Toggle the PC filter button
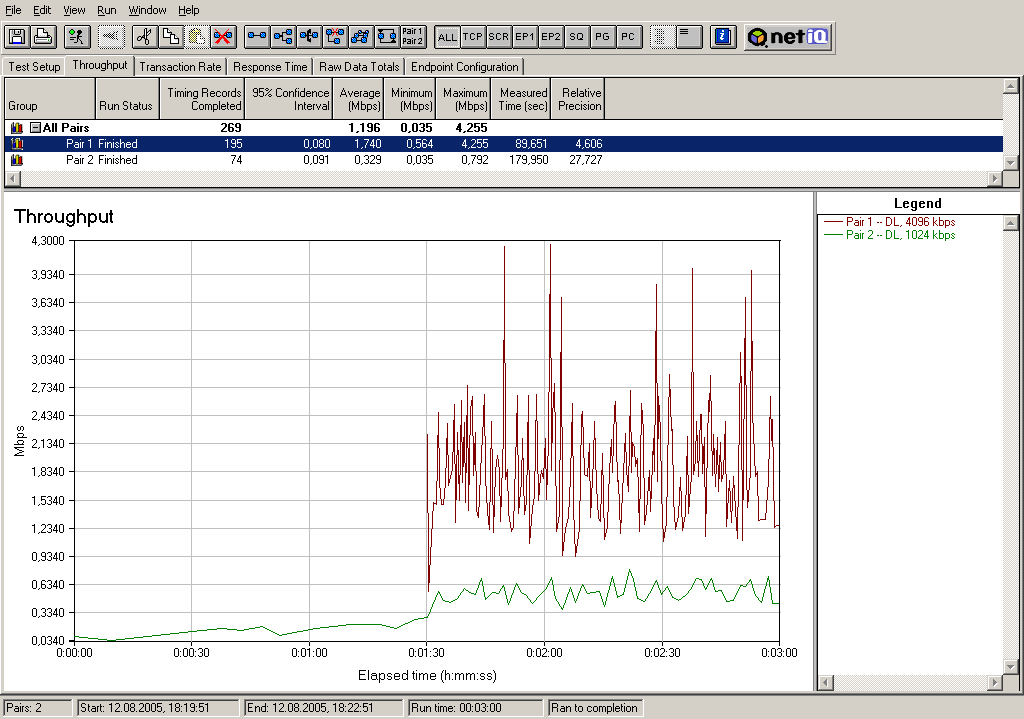 coord(628,37)
